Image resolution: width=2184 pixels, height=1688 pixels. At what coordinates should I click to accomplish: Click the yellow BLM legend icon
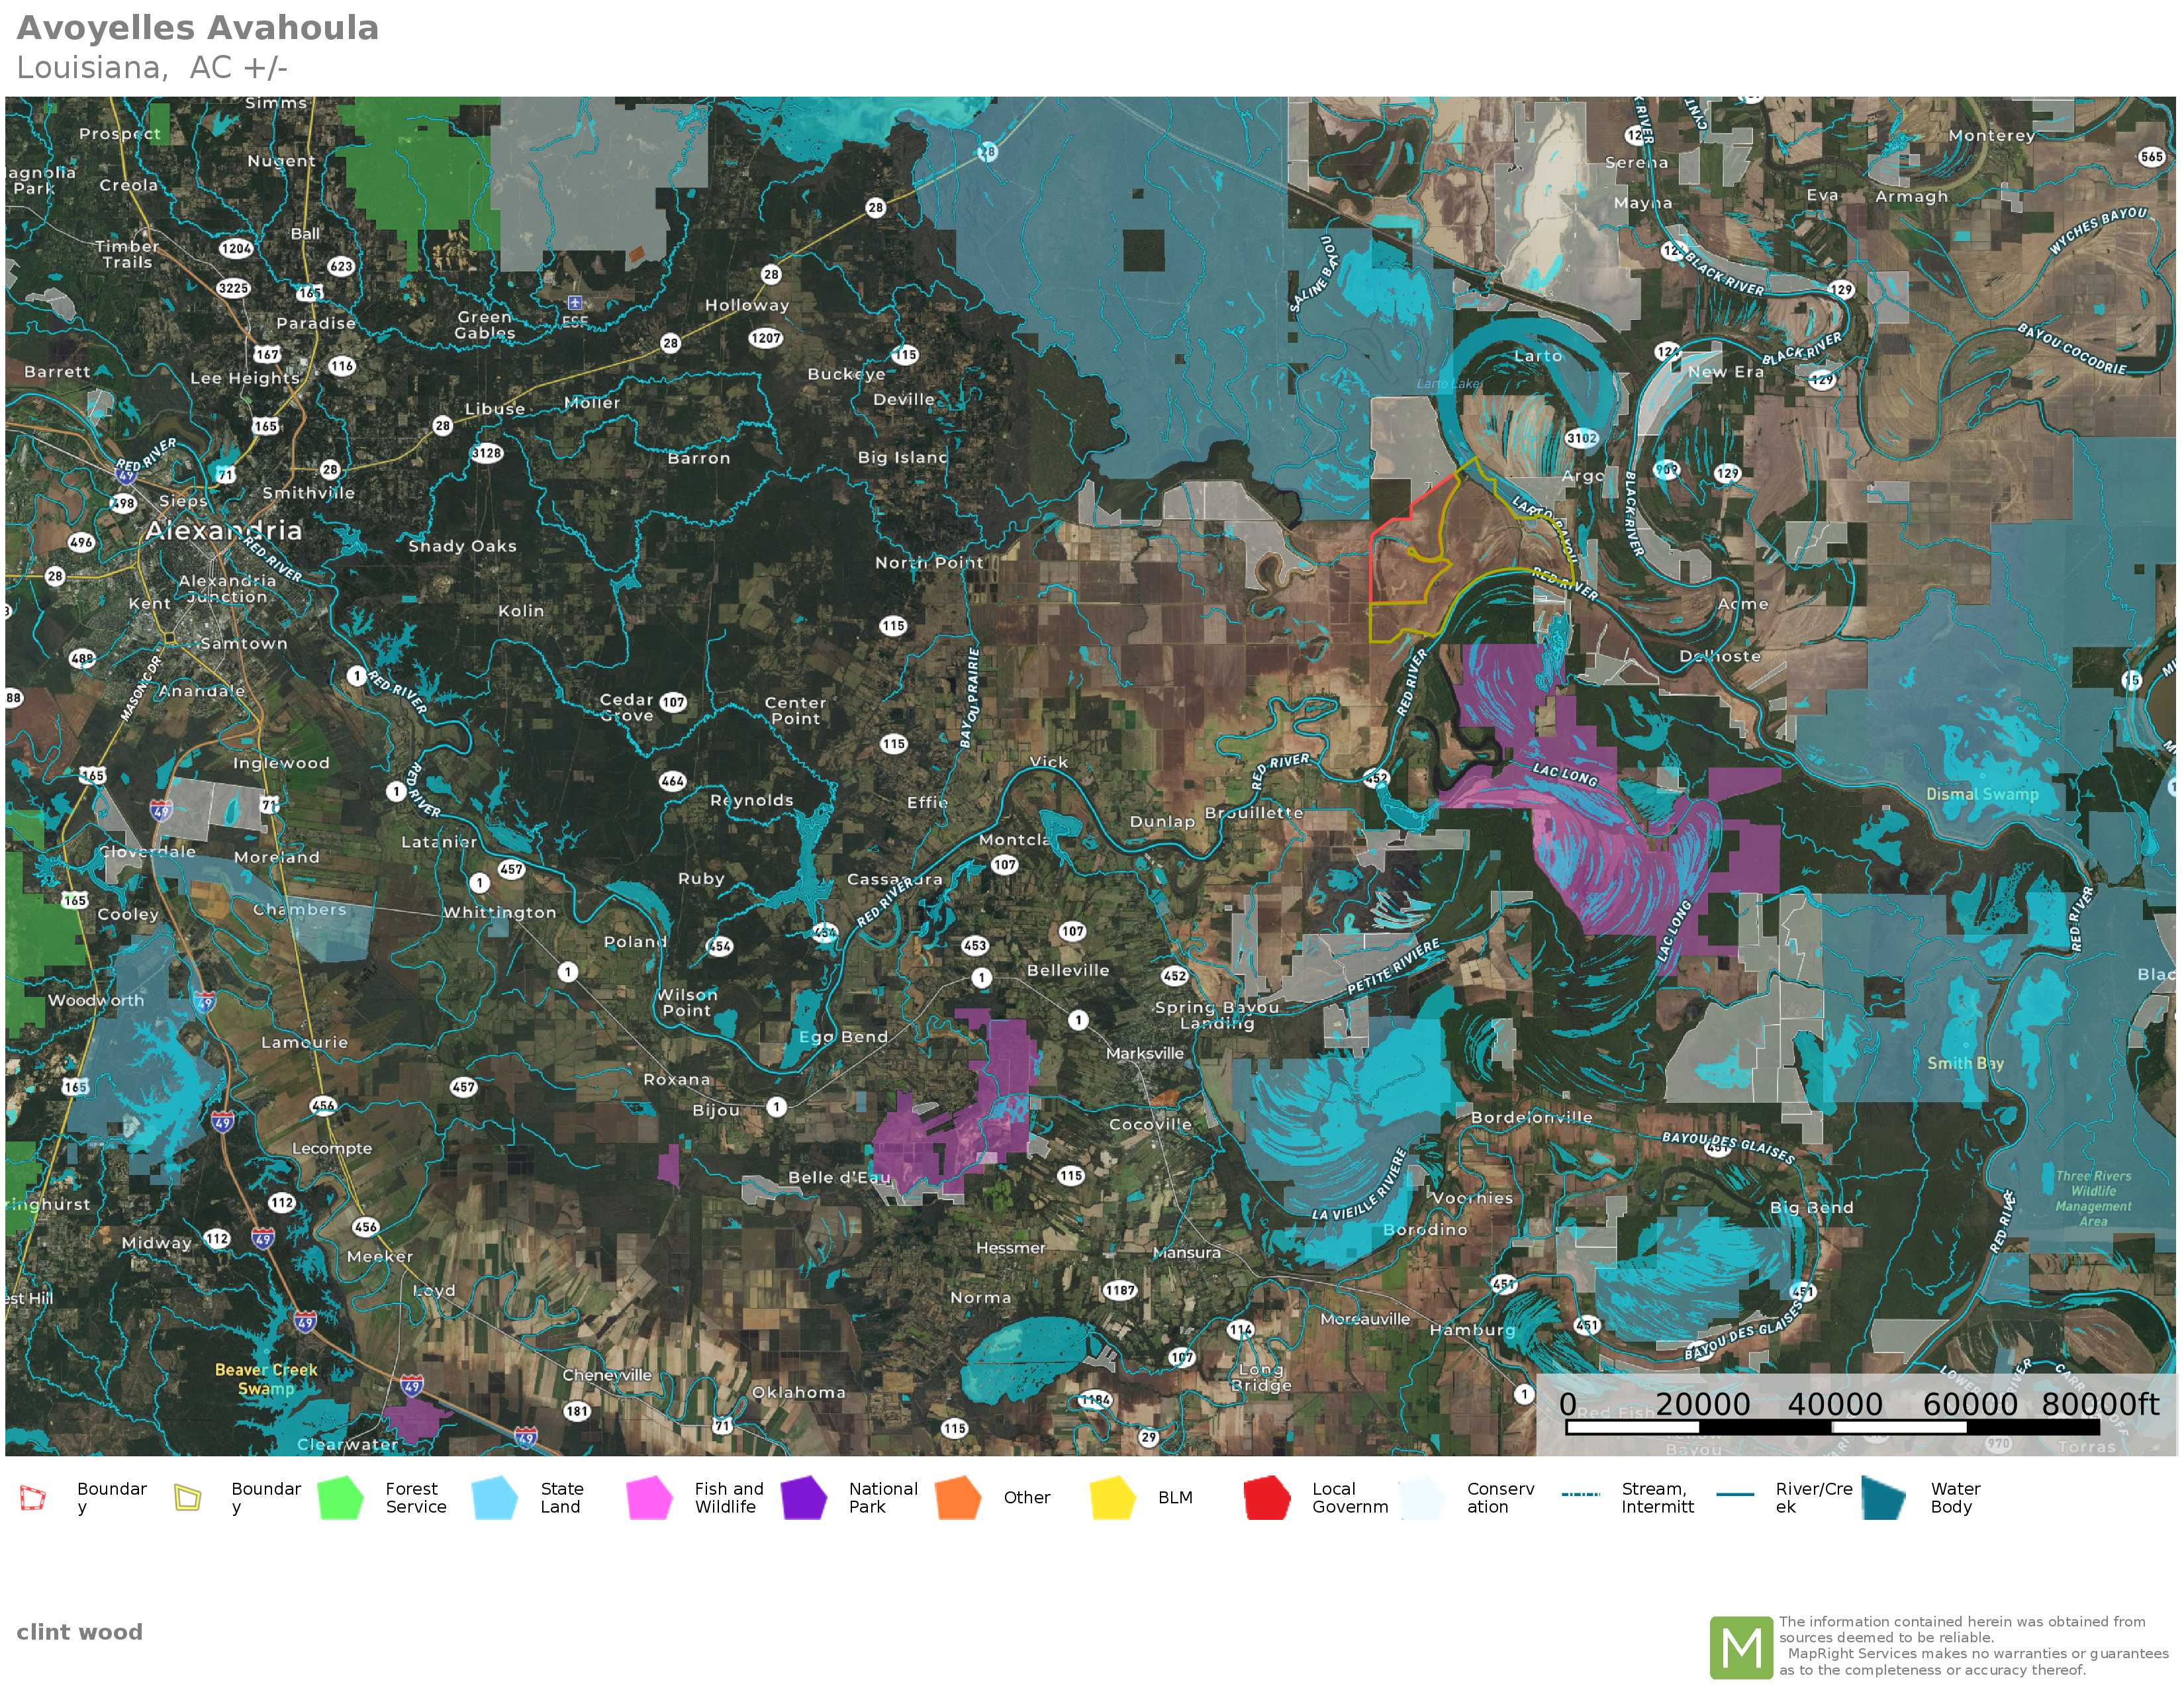(x=1113, y=1498)
